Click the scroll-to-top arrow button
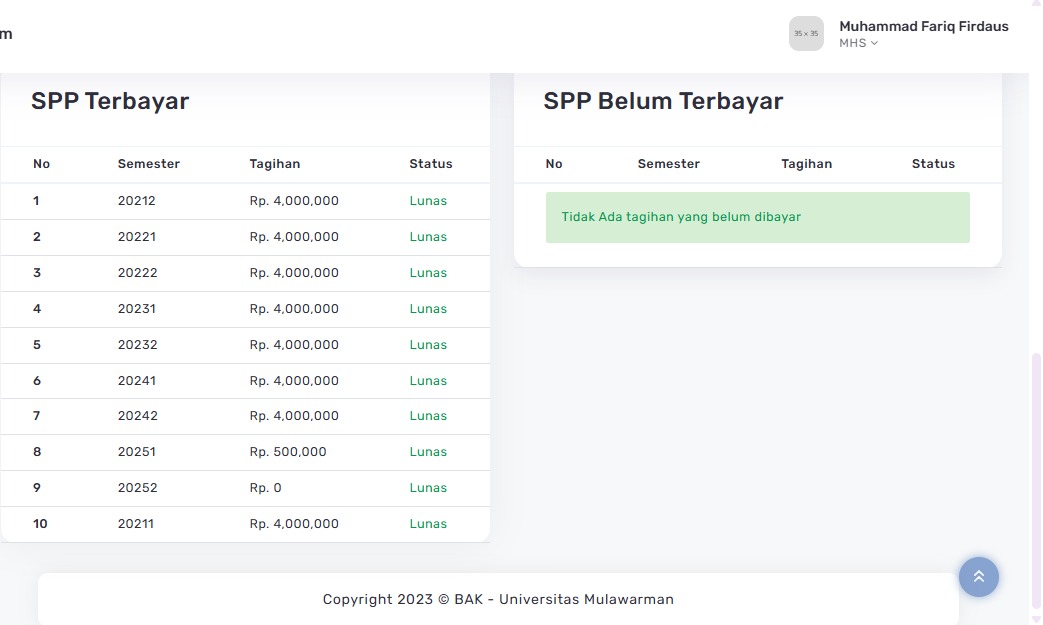Viewport: 1043px width, 625px height. coord(978,577)
